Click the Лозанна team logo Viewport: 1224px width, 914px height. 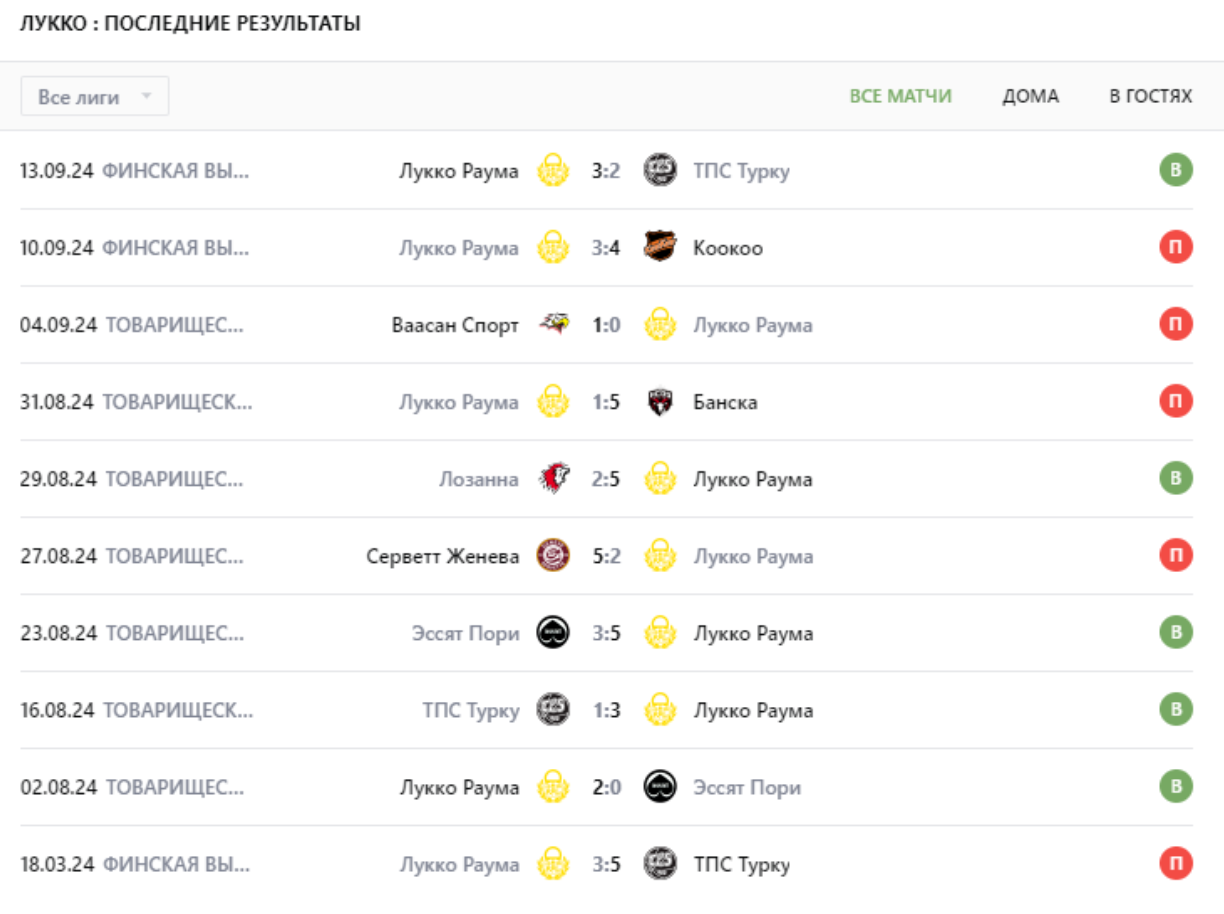point(553,478)
